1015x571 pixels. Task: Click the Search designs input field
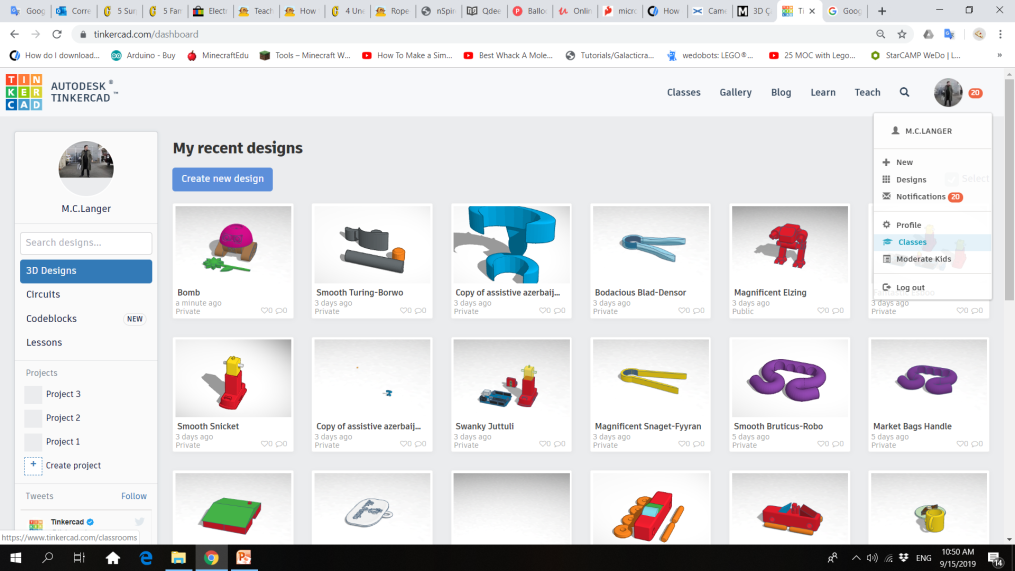tap(86, 243)
